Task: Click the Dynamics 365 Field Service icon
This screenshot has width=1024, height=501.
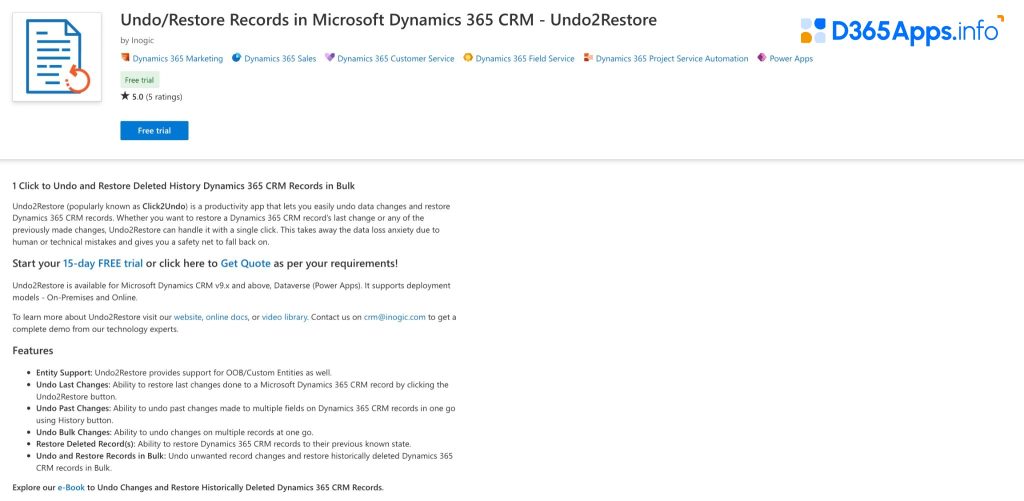Action: [x=468, y=58]
